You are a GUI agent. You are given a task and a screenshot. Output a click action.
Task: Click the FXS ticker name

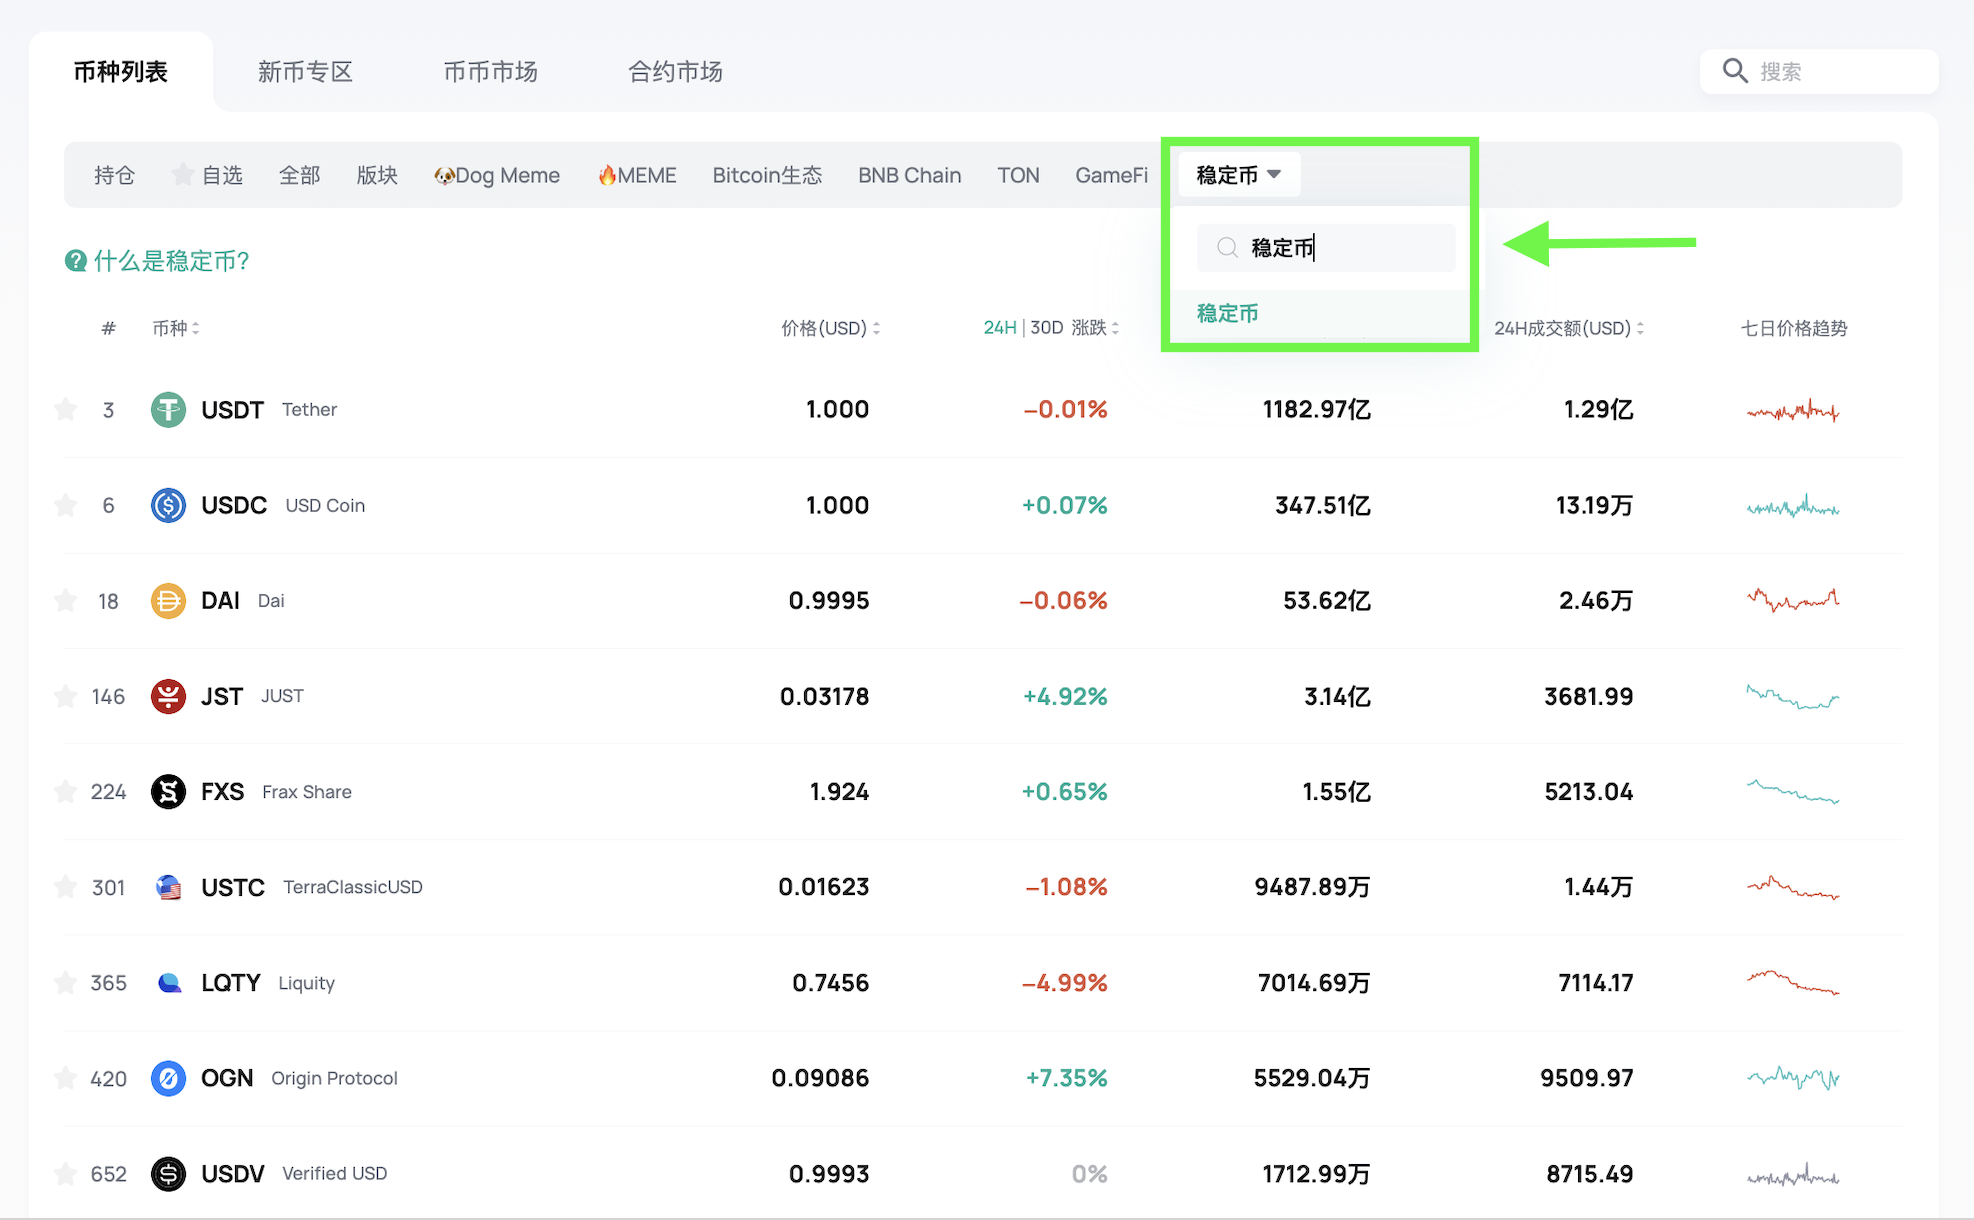(x=222, y=792)
